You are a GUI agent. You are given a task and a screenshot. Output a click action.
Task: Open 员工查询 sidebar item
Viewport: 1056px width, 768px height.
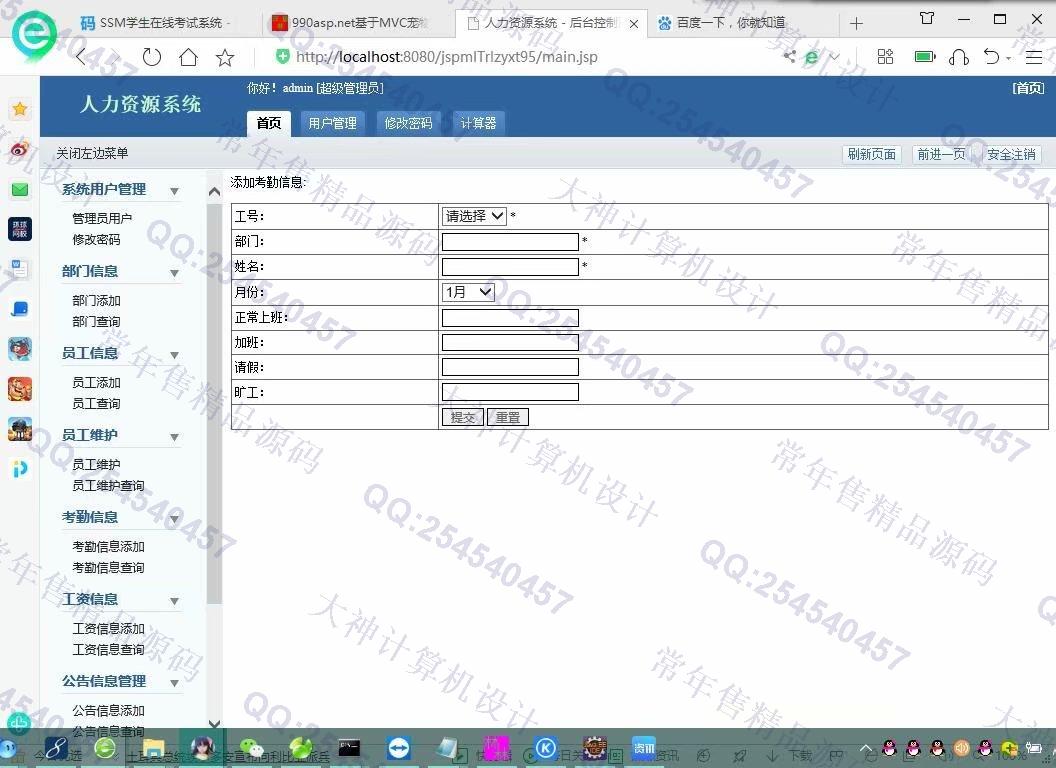pos(96,404)
